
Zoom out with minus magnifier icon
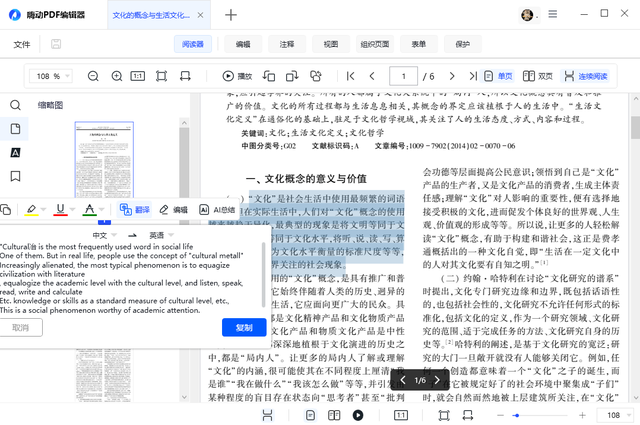[93, 76]
